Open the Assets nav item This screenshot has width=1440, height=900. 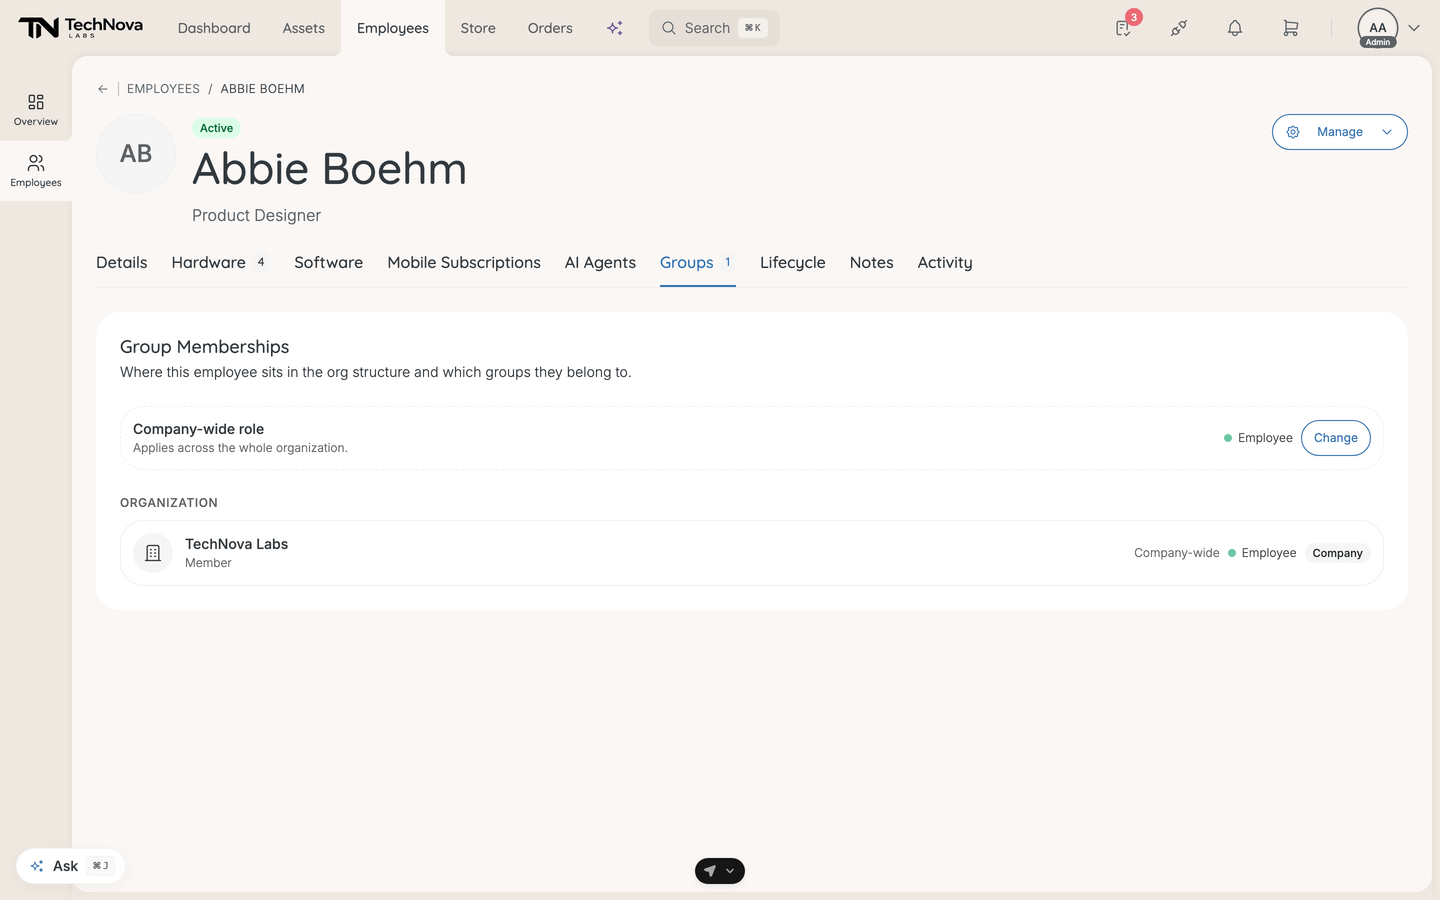click(x=304, y=28)
